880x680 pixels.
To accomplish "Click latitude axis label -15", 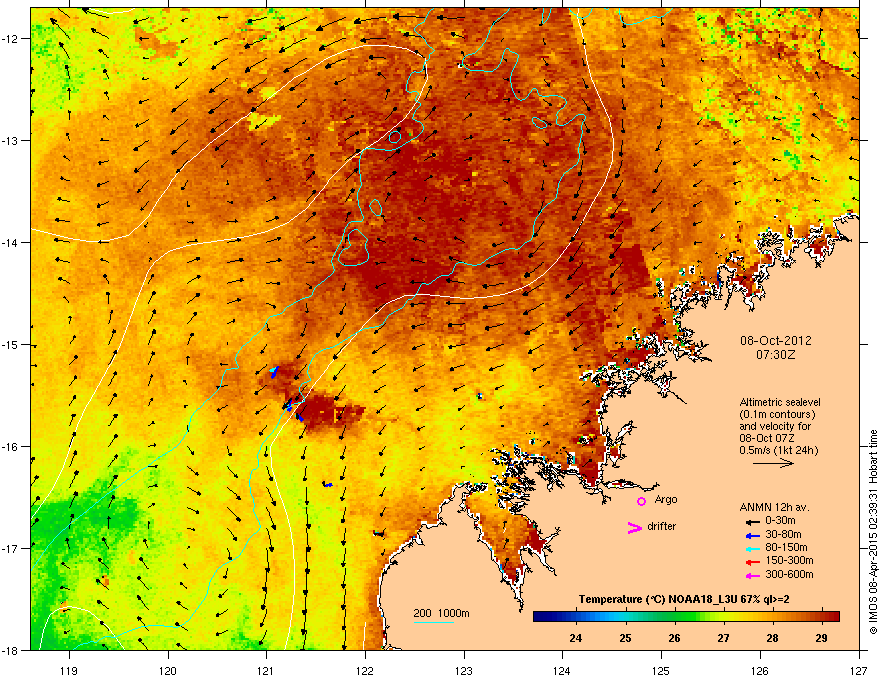I will (11, 344).
